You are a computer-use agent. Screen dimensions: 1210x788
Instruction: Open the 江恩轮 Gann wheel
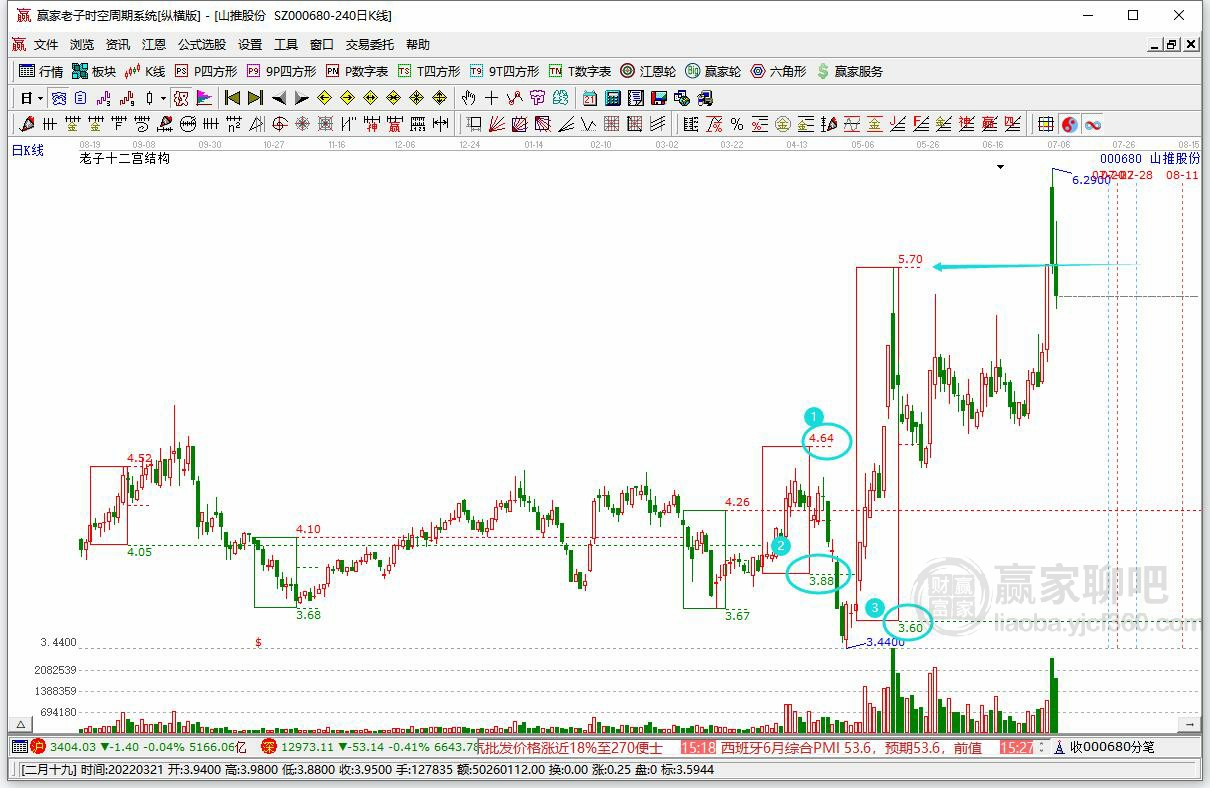point(648,71)
